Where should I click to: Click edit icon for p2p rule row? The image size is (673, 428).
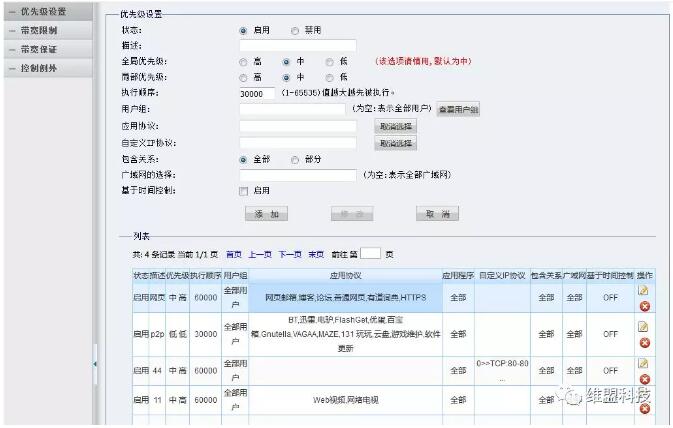pos(644,326)
